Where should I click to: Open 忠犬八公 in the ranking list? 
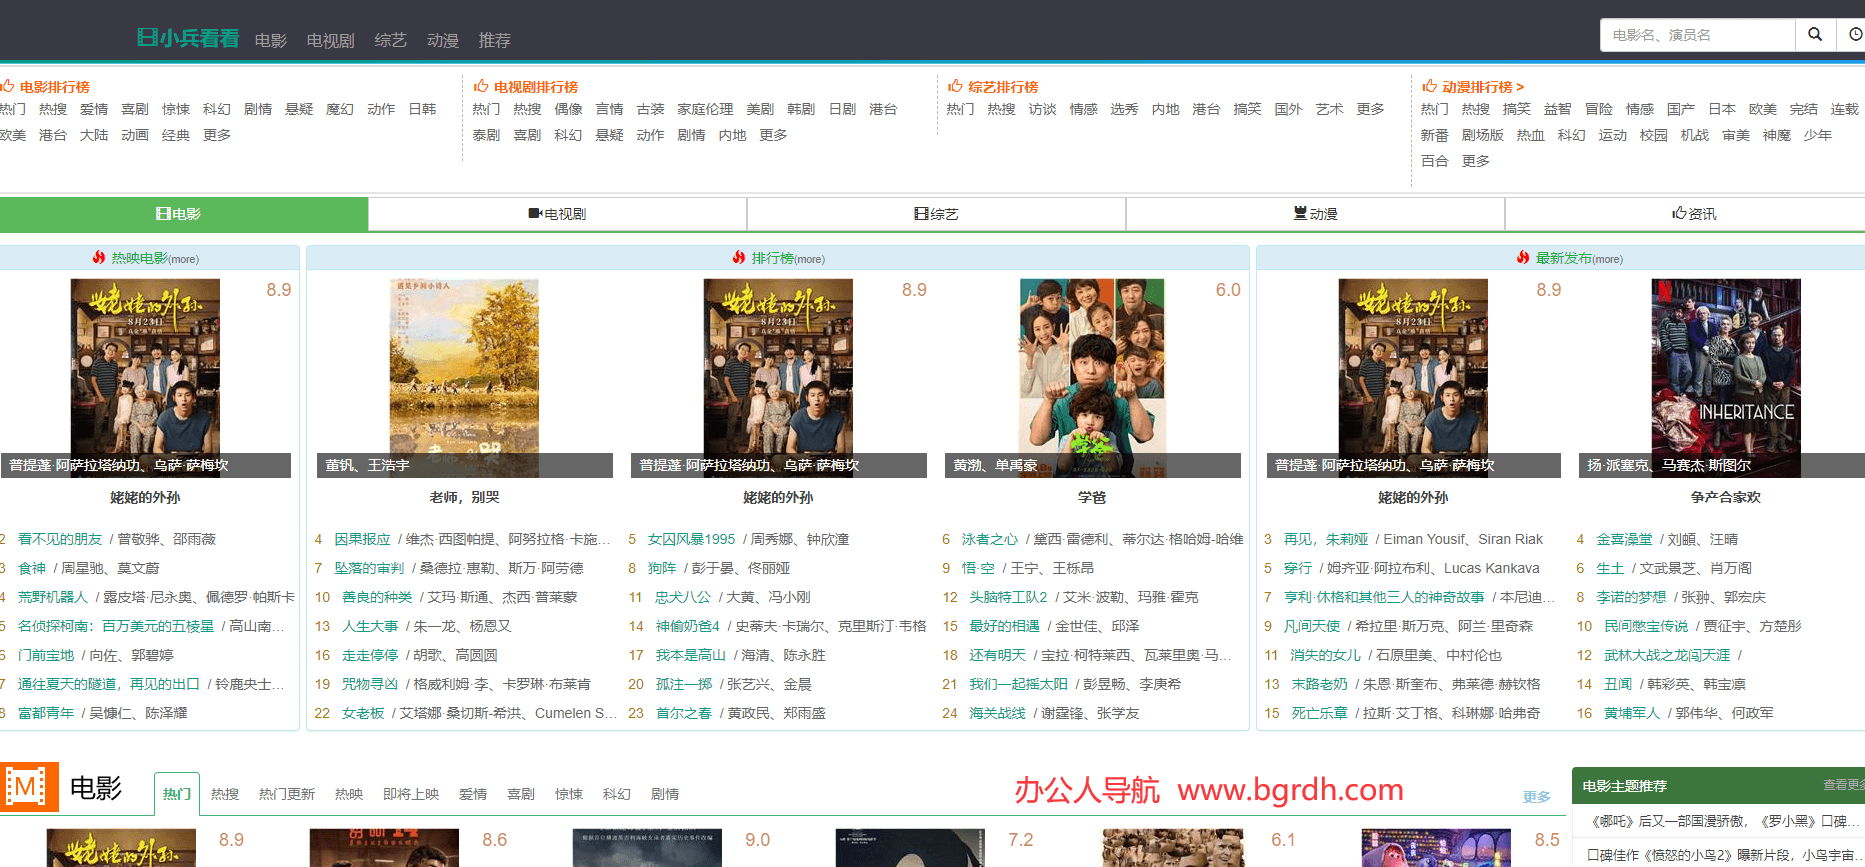683,597
